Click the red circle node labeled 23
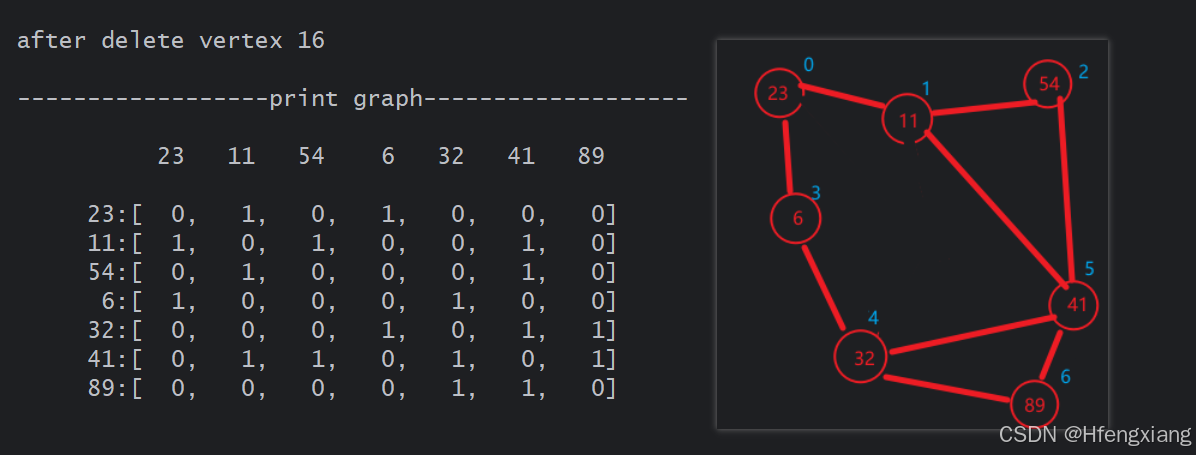This screenshot has width=1196, height=455. [778, 94]
